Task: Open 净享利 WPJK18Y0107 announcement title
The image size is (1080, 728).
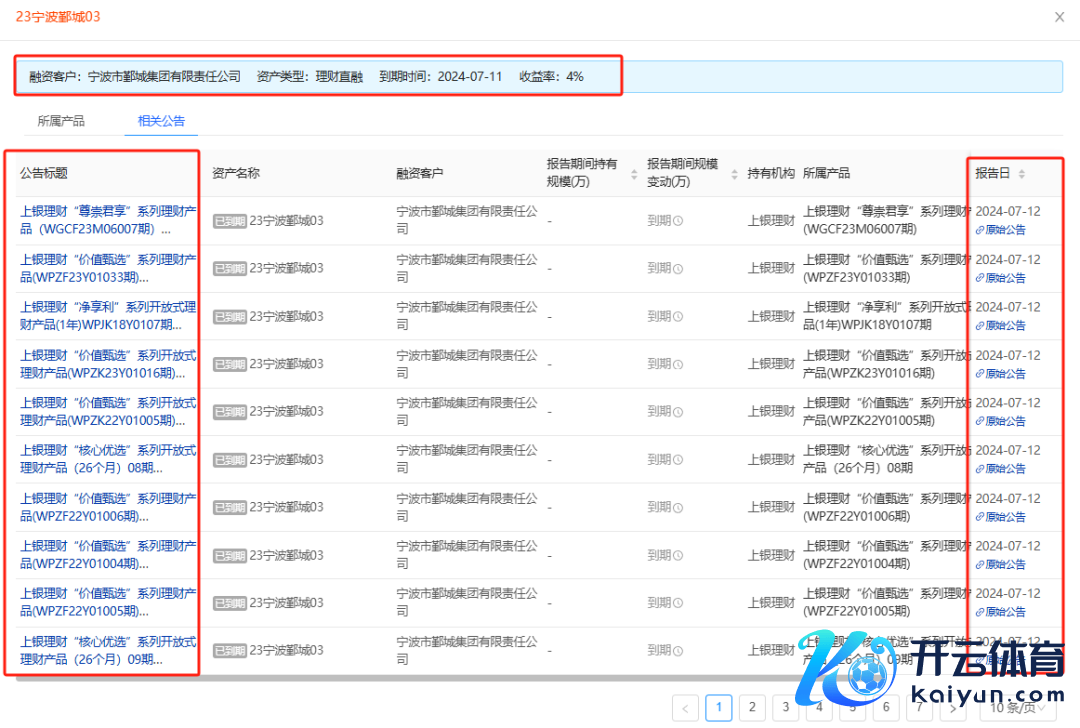Action: point(108,316)
